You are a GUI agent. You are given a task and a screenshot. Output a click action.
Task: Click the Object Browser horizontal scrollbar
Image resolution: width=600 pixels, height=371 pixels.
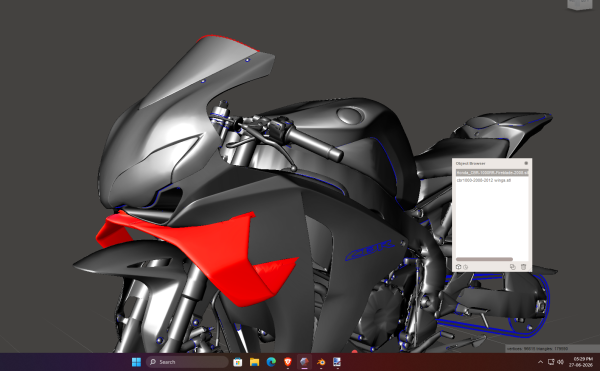tap(484, 259)
